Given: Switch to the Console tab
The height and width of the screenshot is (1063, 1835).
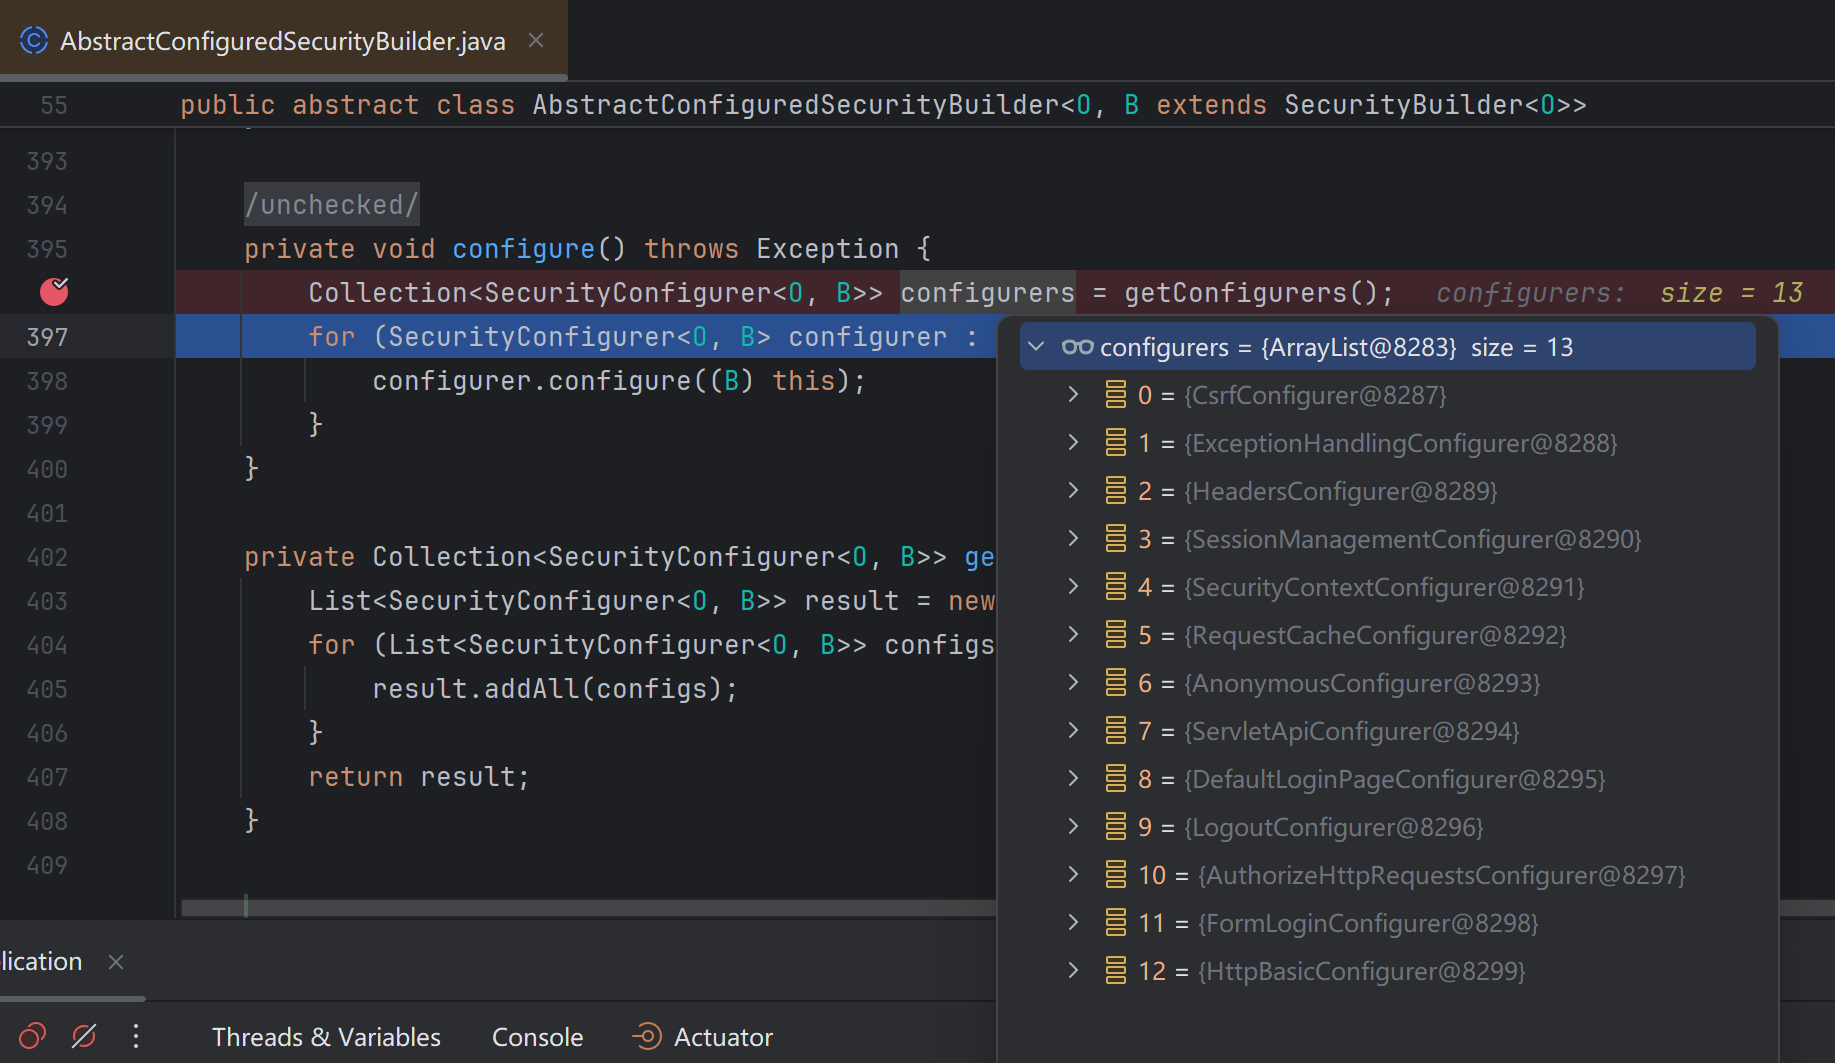Looking at the screenshot, I should point(537,1037).
